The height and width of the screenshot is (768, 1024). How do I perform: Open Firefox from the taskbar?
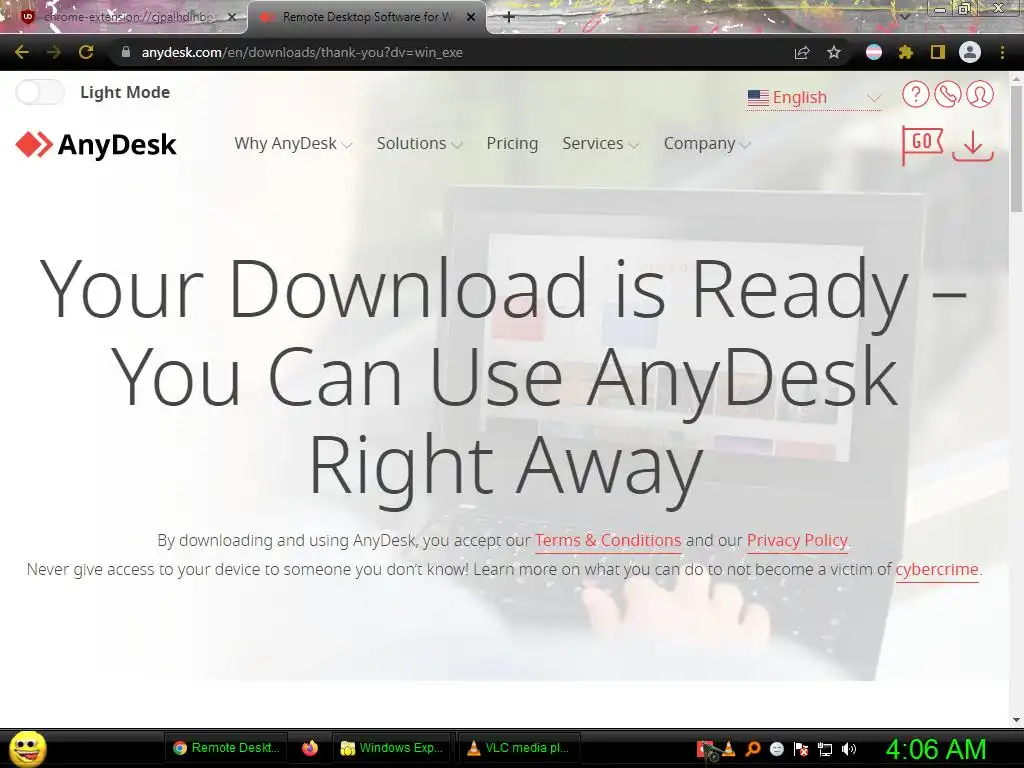click(x=310, y=748)
